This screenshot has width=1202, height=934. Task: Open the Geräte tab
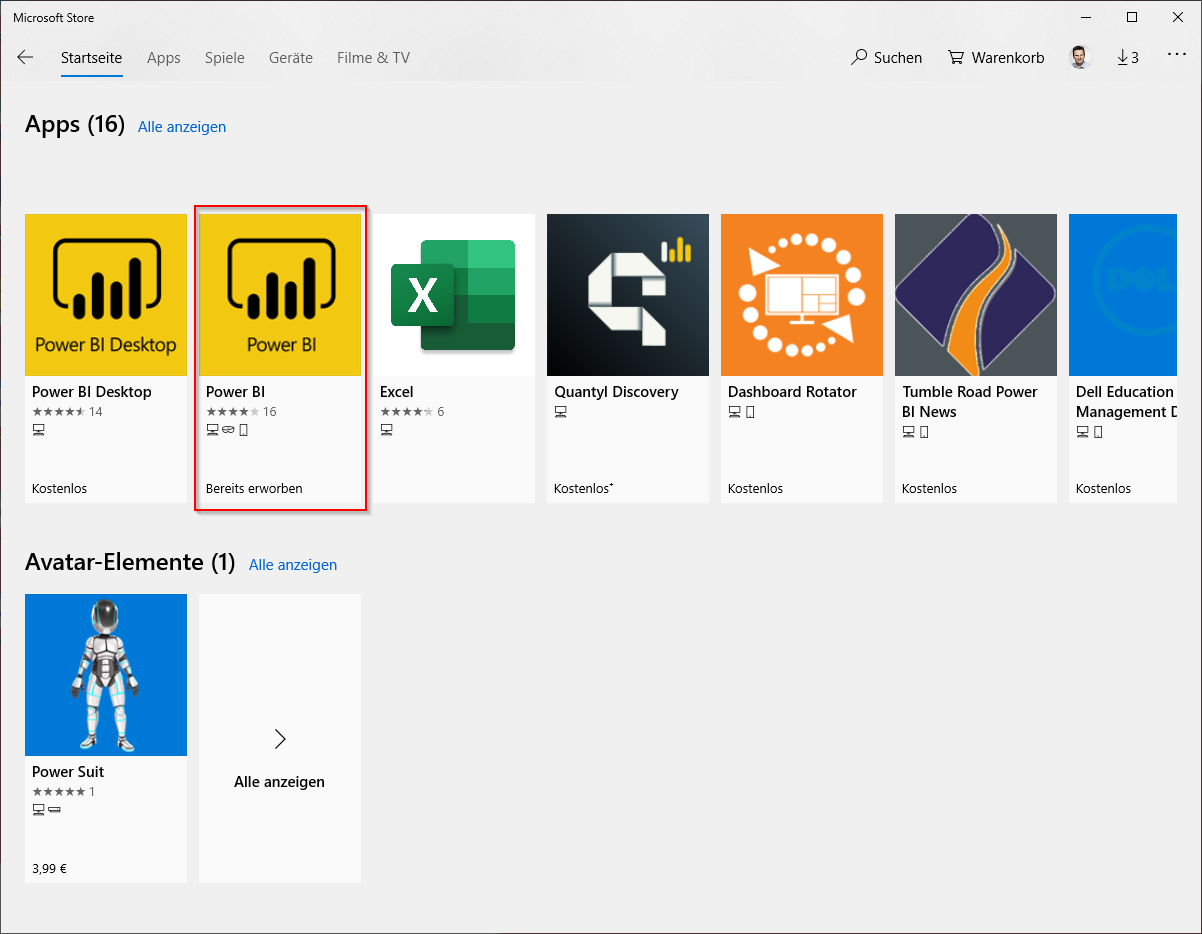pyautogui.click(x=291, y=58)
